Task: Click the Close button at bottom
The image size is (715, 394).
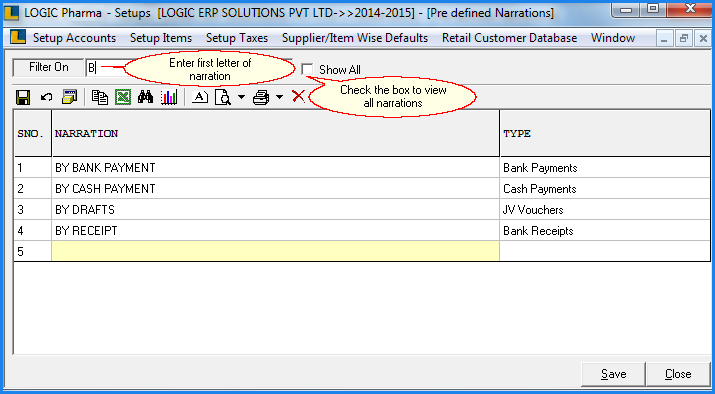Action: (678, 374)
